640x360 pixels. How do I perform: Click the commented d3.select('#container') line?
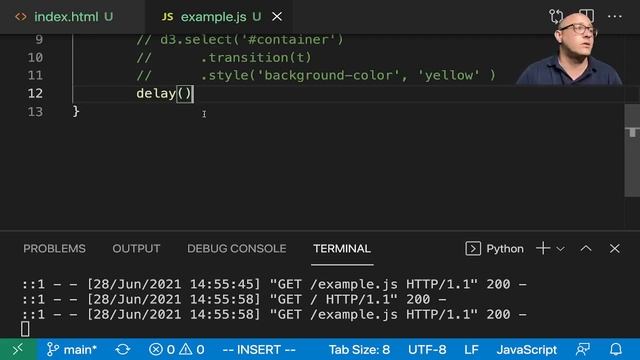[x=240, y=40]
